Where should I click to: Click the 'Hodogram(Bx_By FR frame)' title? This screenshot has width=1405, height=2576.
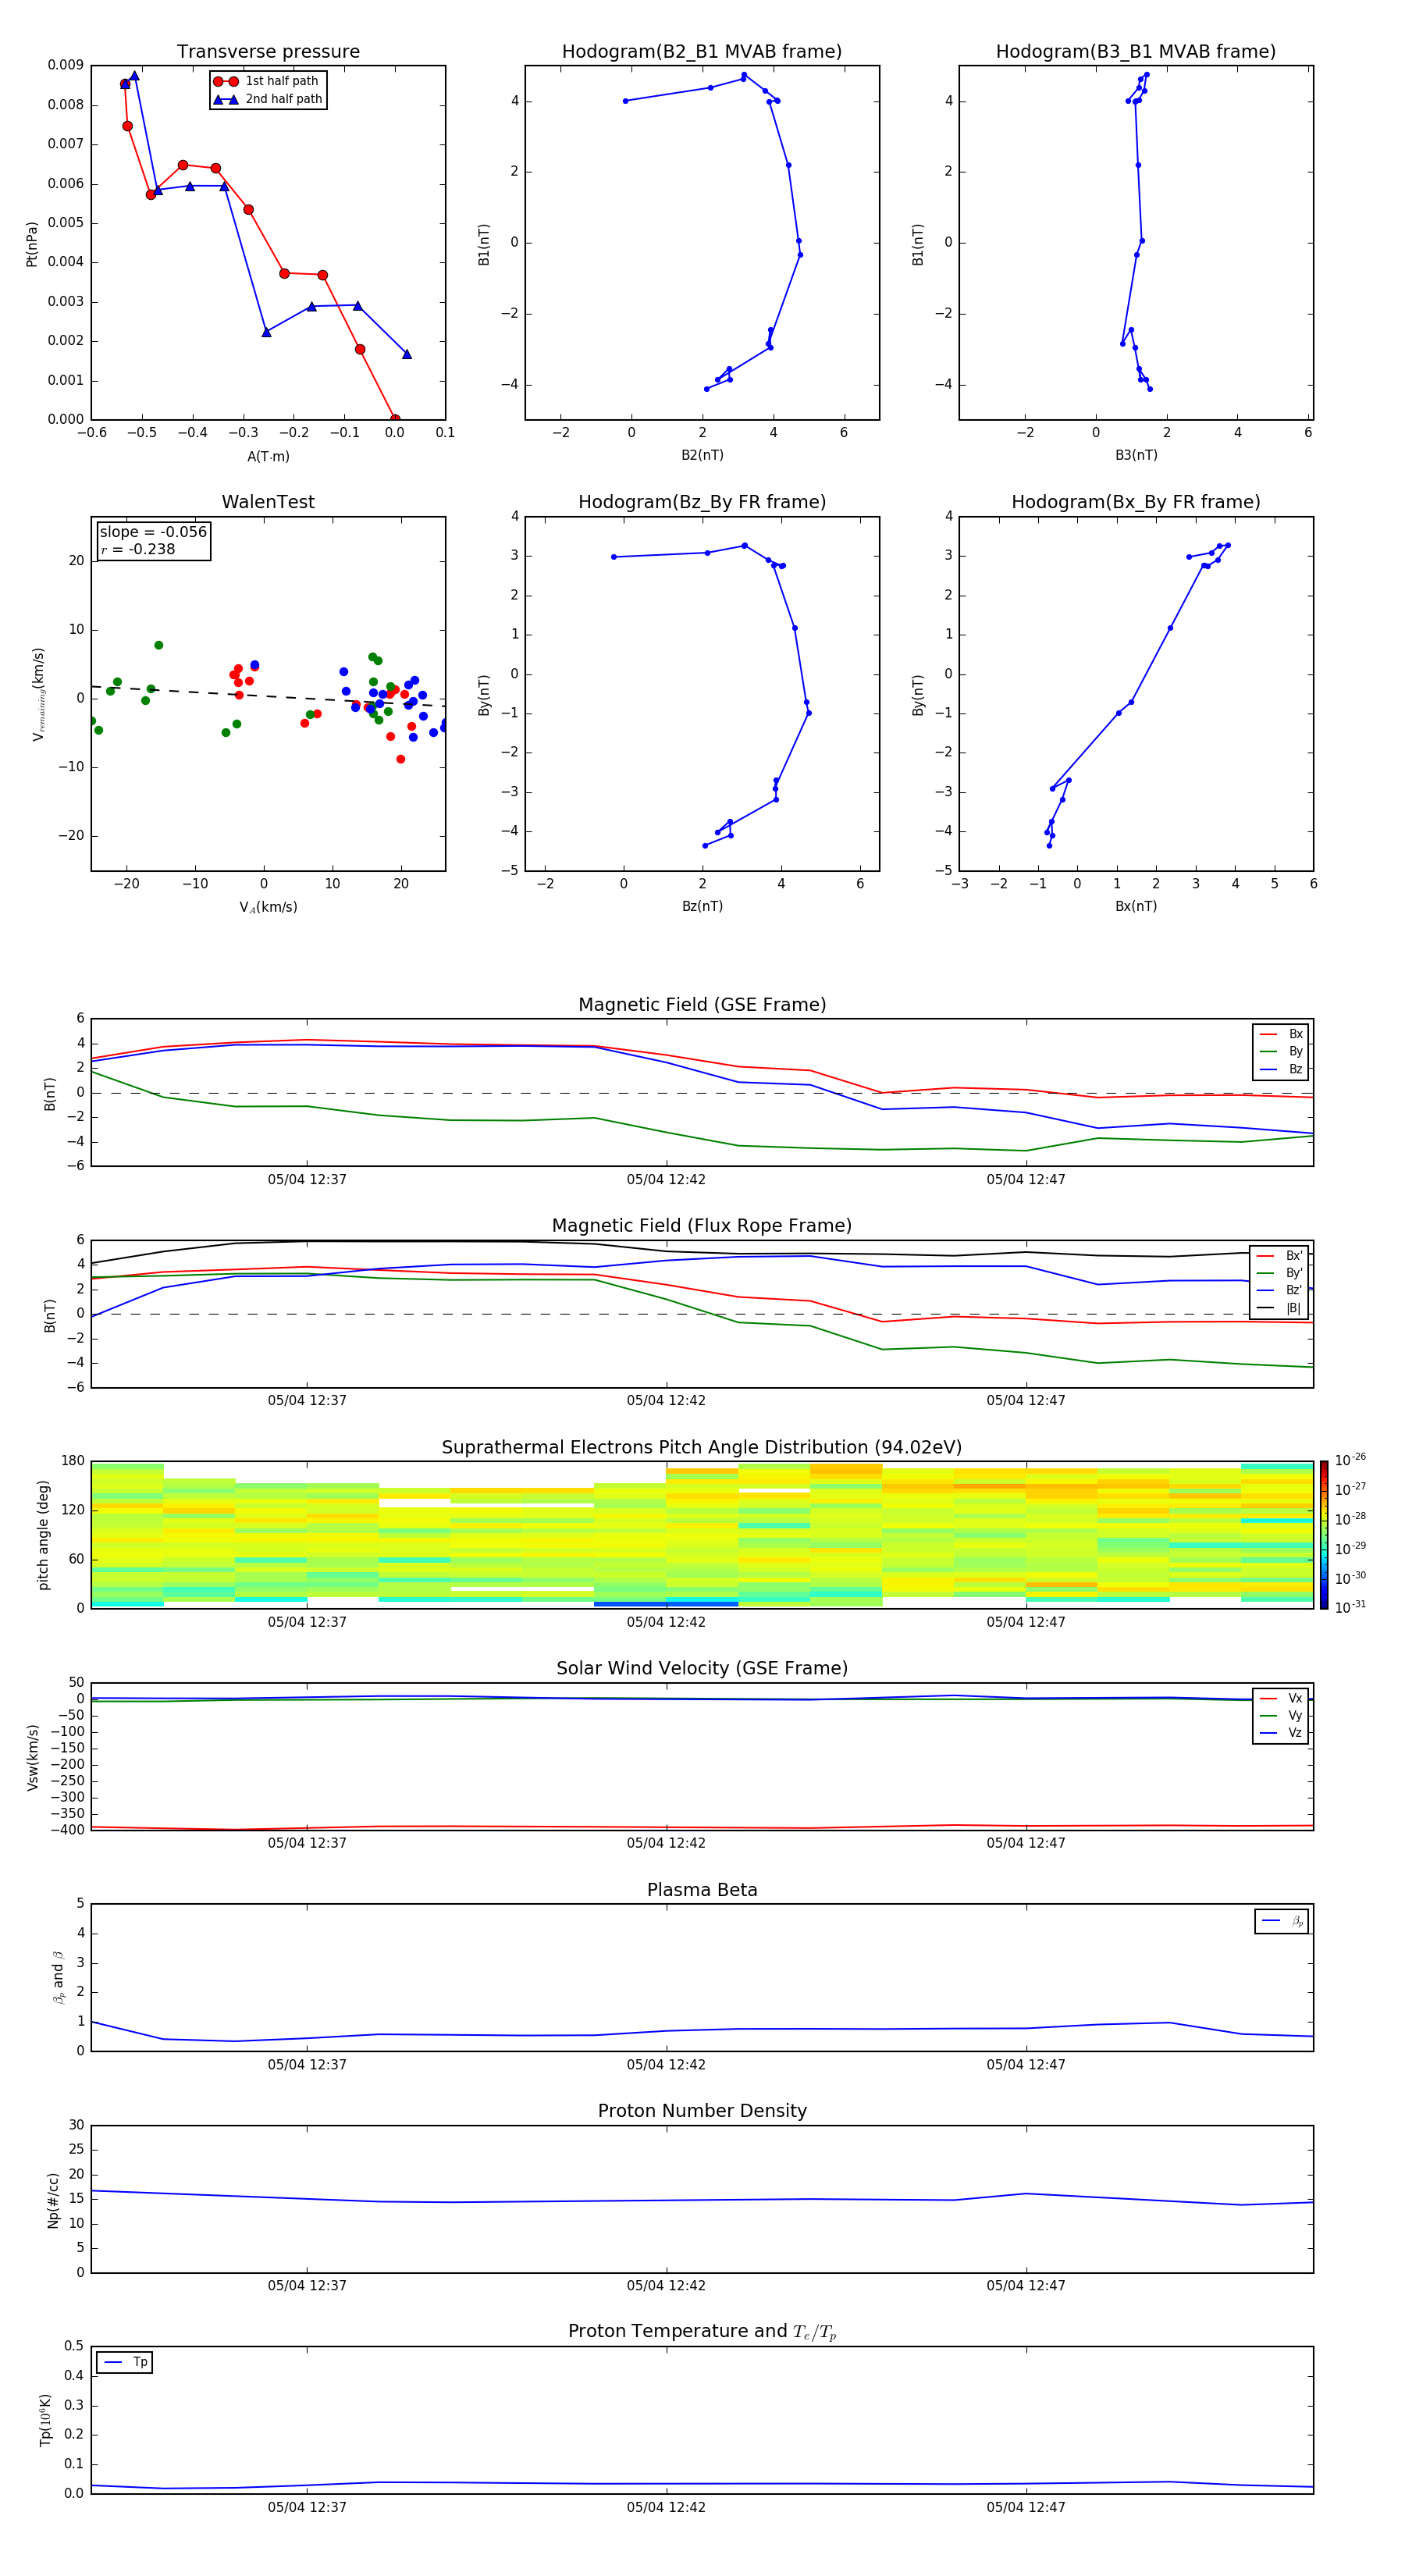coord(1136,502)
